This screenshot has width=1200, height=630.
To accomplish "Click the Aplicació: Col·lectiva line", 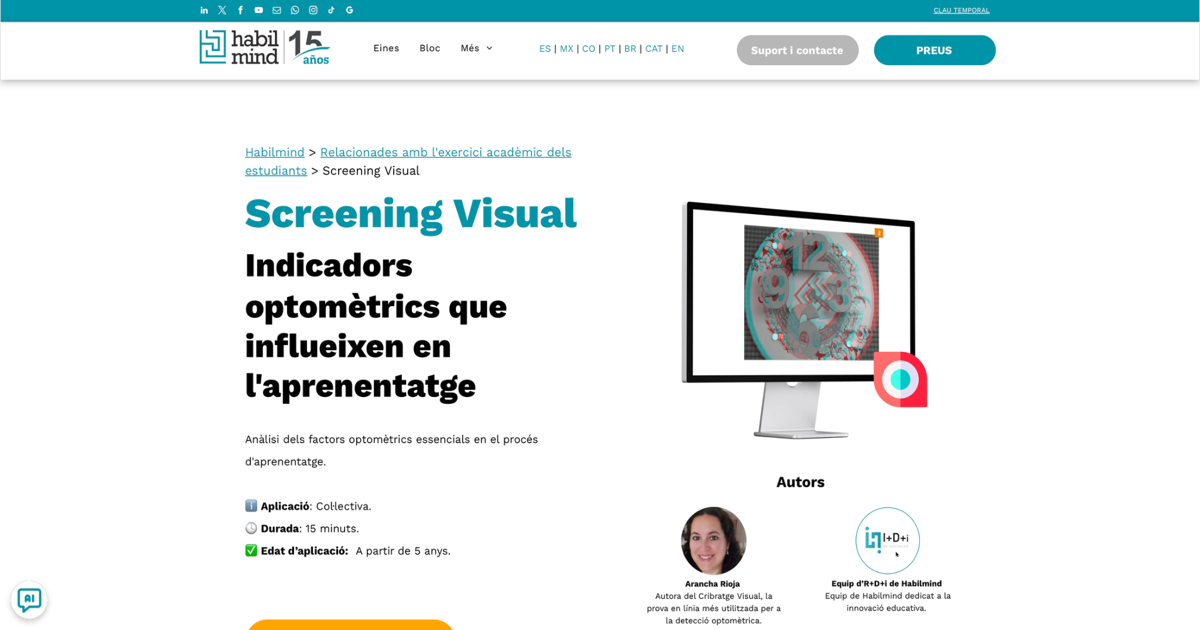I will pyautogui.click(x=308, y=506).
